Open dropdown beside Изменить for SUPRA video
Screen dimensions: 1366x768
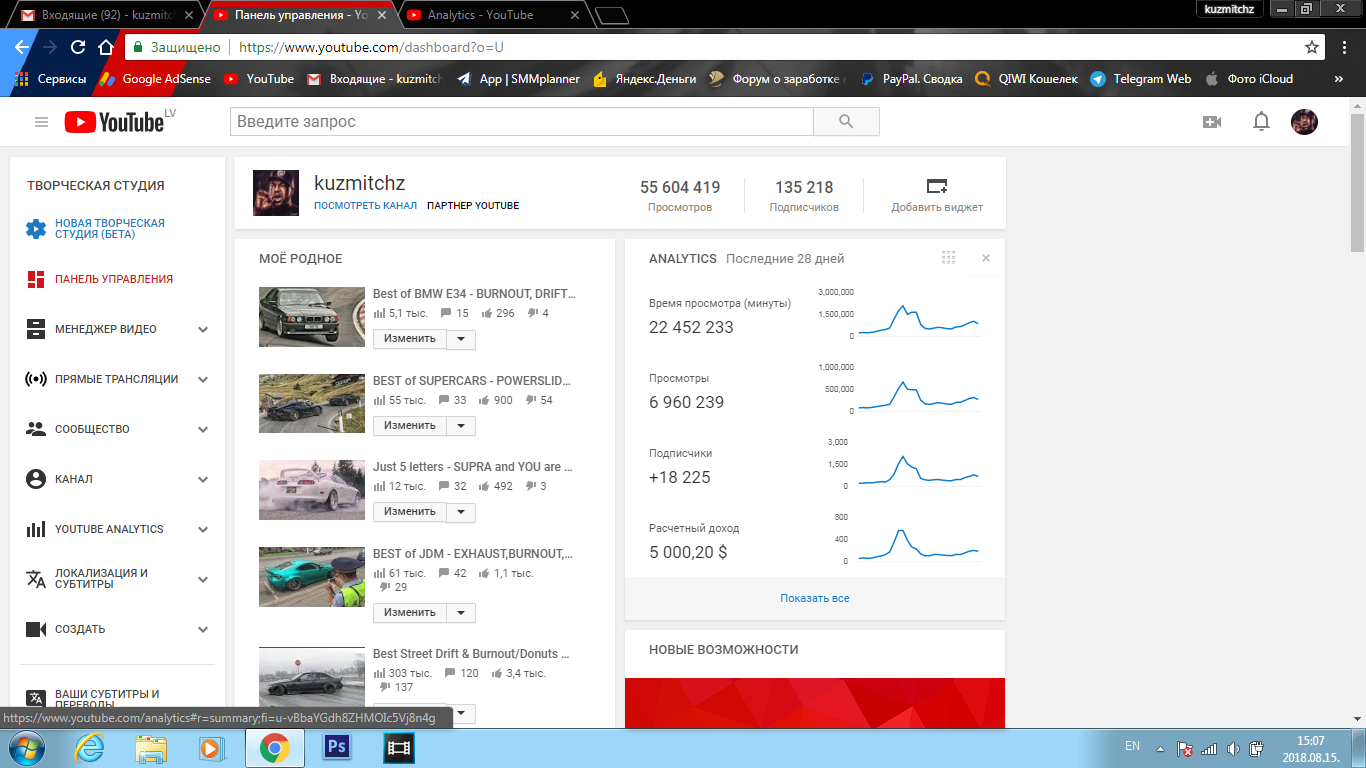click(461, 512)
